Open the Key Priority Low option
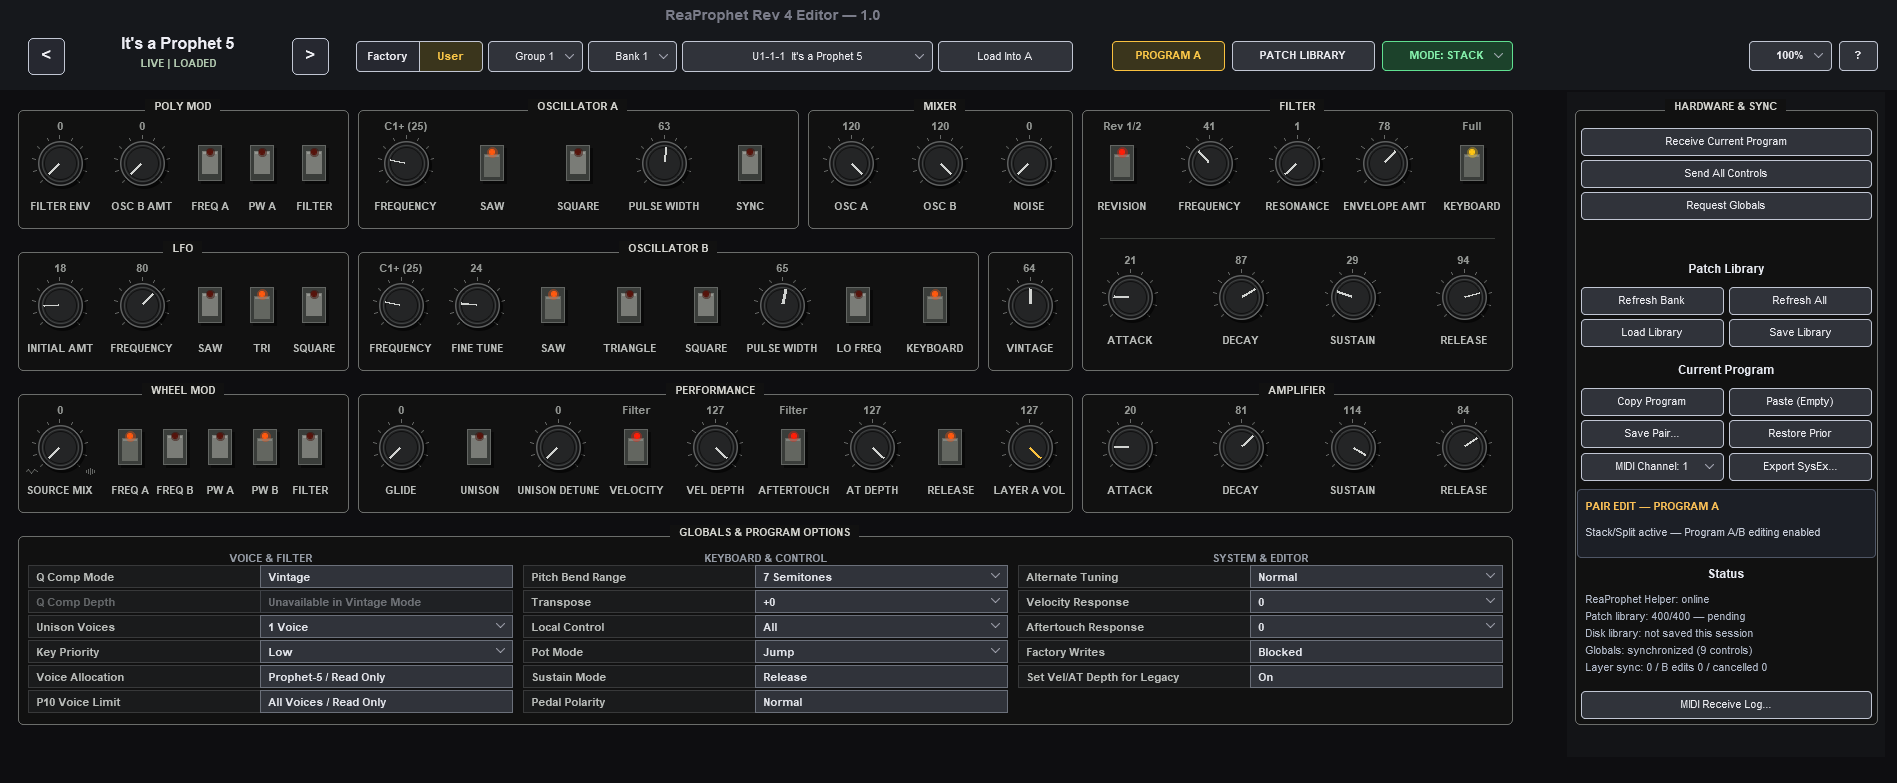The height and width of the screenshot is (783, 1897). click(x=386, y=652)
